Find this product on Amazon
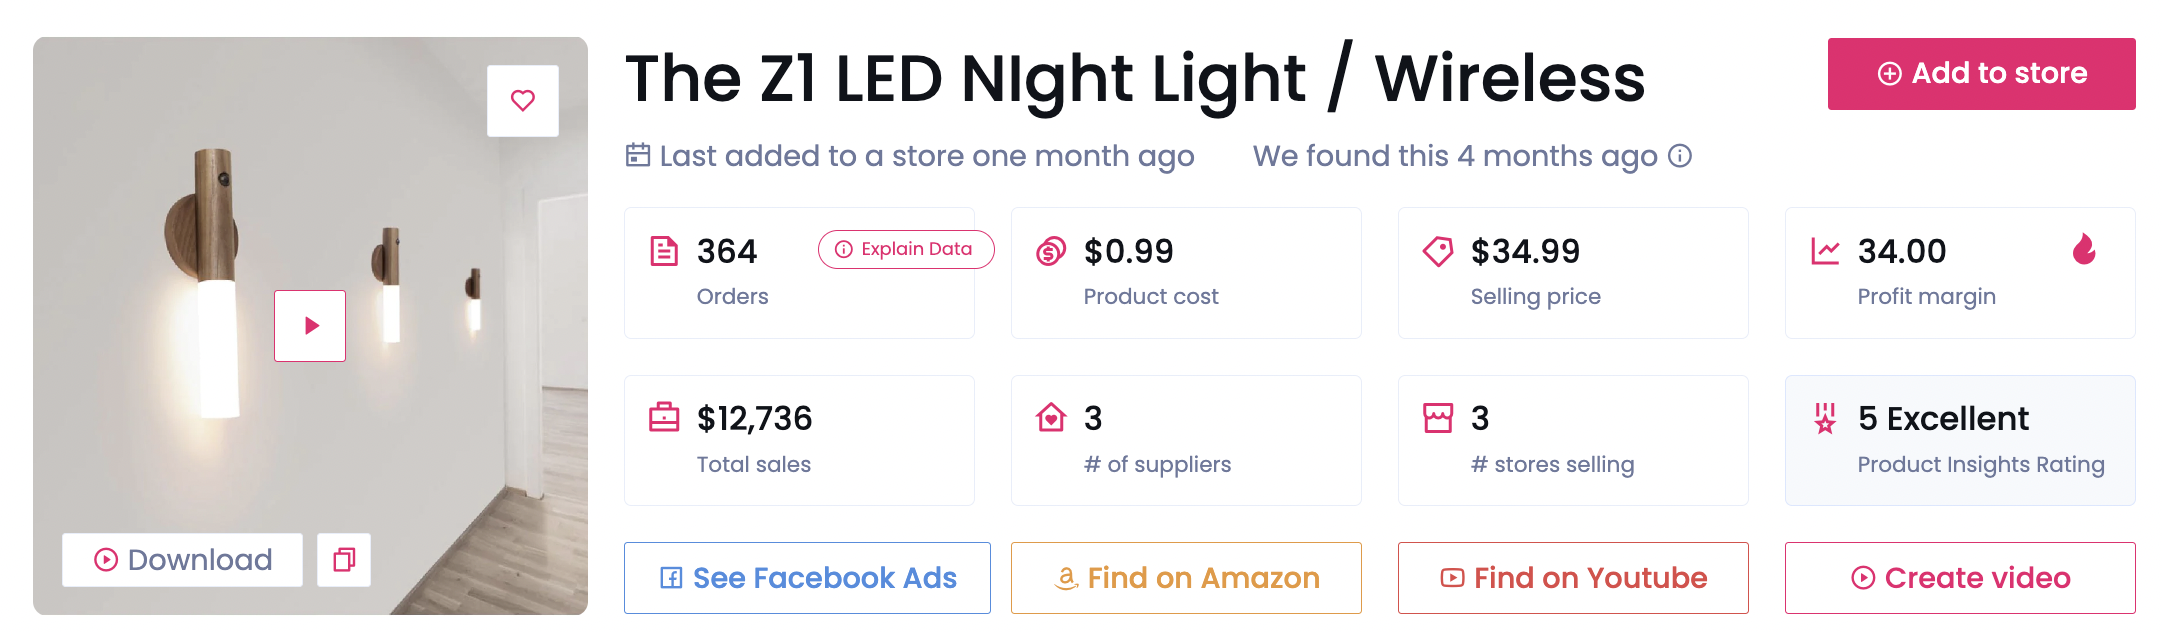 pyautogui.click(x=1186, y=578)
